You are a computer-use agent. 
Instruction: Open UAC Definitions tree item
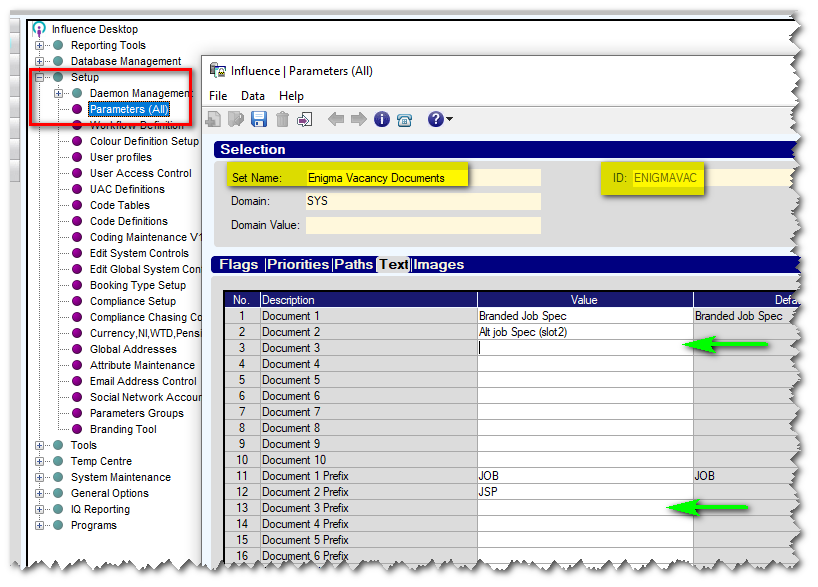point(127,189)
